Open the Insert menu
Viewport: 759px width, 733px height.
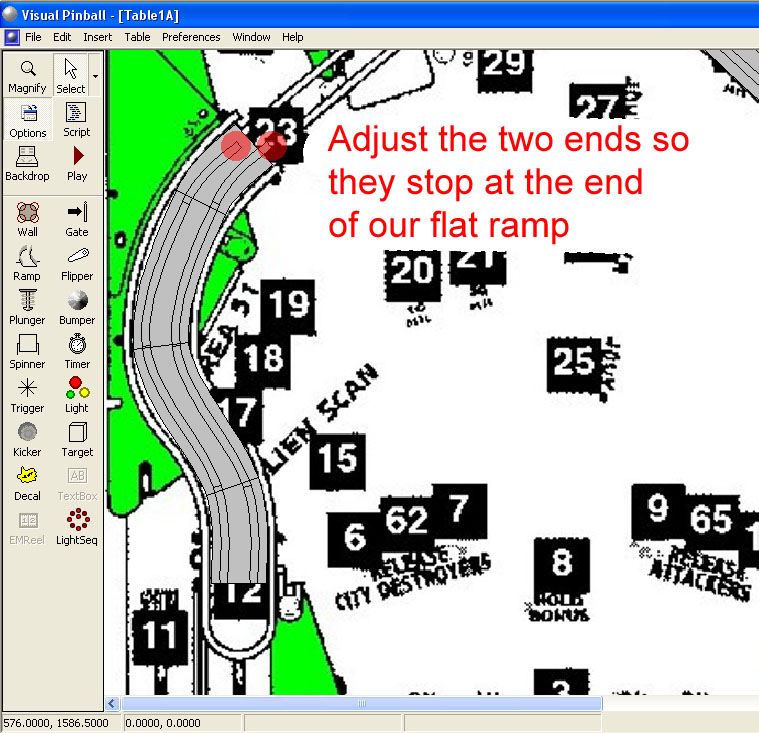(x=98, y=37)
